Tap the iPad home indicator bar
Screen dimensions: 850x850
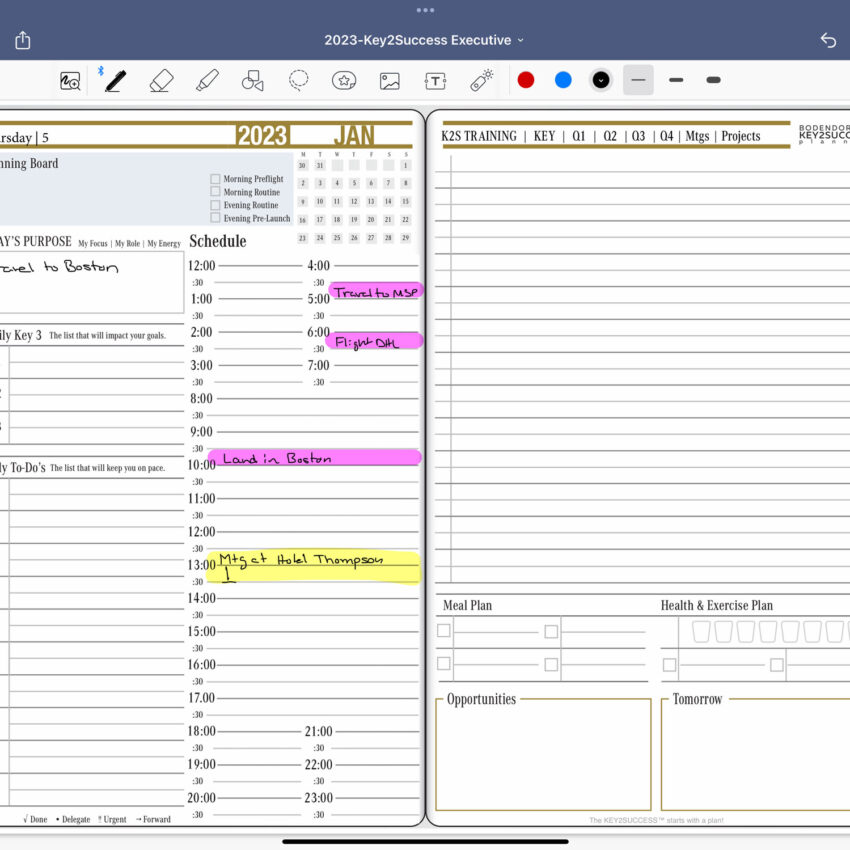tap(425, 842)
